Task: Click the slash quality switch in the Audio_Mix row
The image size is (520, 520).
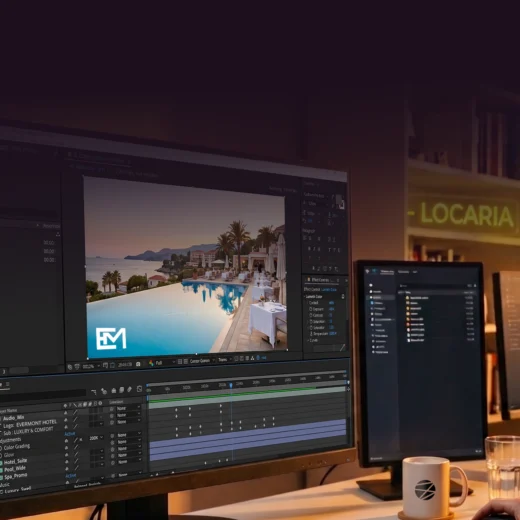Action: 76,412
